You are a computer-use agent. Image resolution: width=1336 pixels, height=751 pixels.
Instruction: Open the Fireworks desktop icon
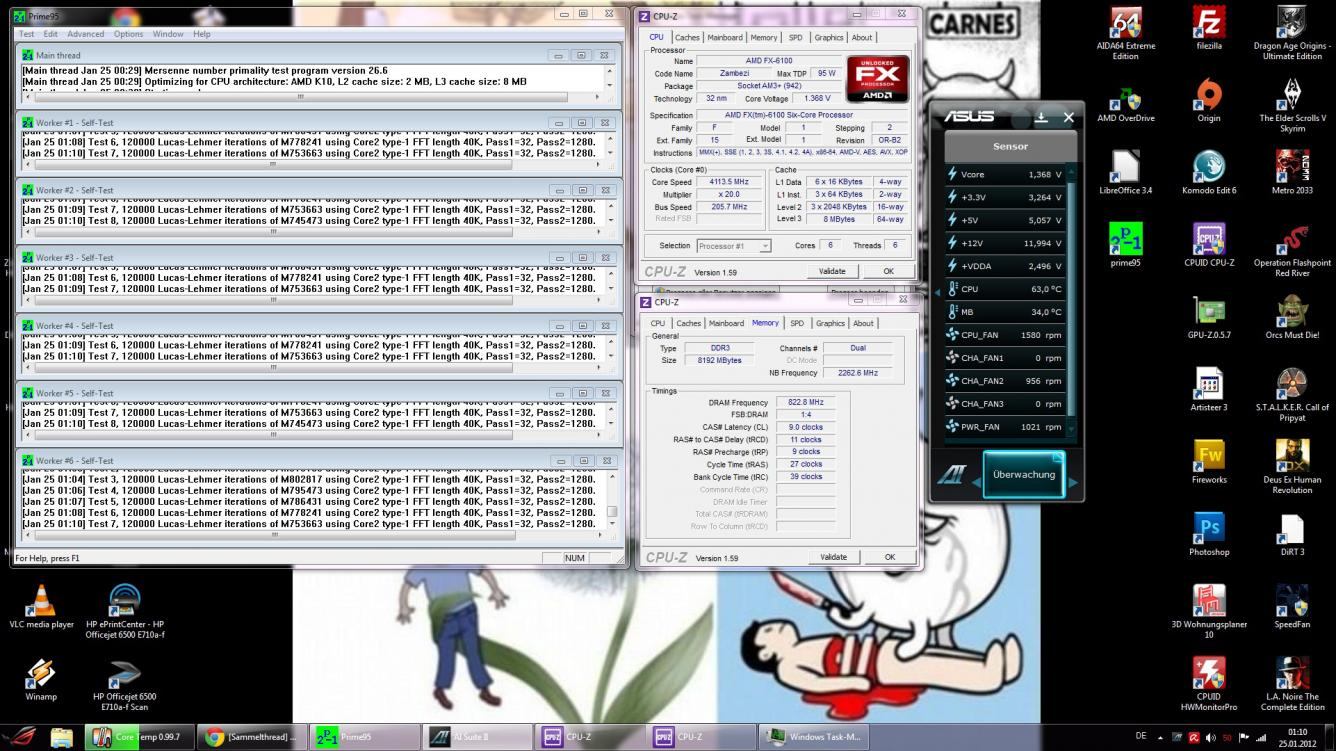(1209, 462)
